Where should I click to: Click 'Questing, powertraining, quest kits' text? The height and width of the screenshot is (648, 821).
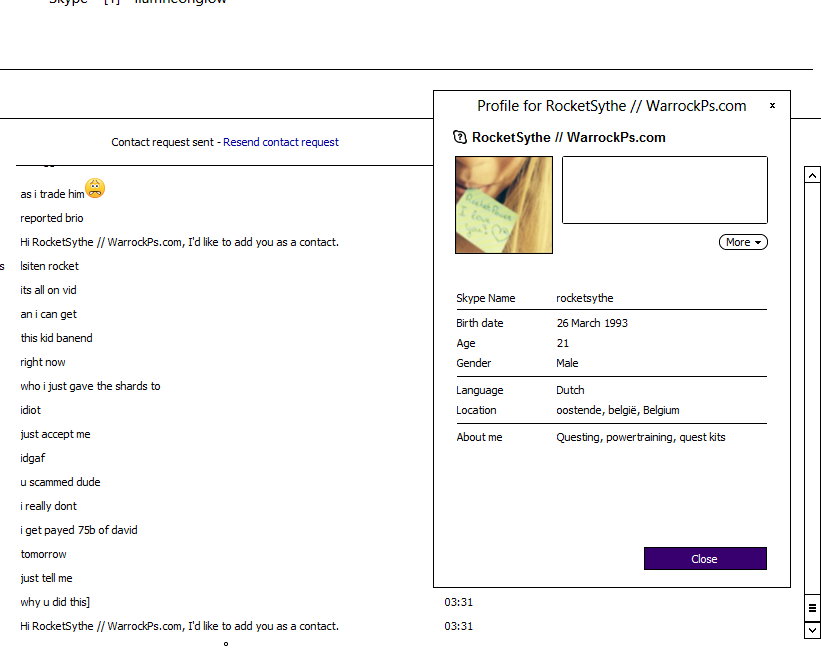[641, 438]
